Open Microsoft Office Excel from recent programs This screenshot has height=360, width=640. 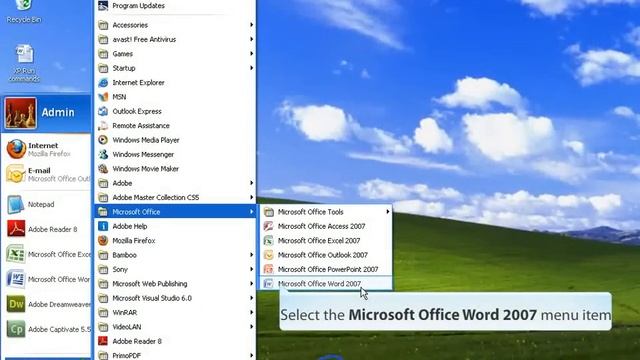47,254
